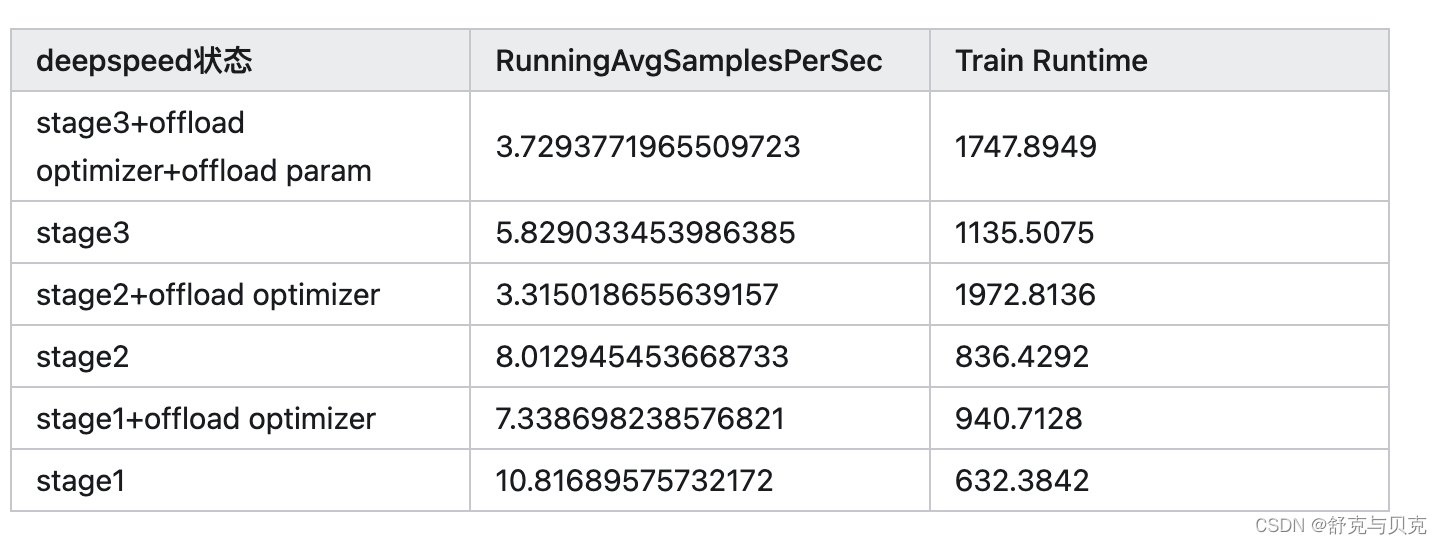Click the CSDN @舒克与贝克 watermark
The width and height of the screenshot is (1442, 544).
(x=1341, y=525)
